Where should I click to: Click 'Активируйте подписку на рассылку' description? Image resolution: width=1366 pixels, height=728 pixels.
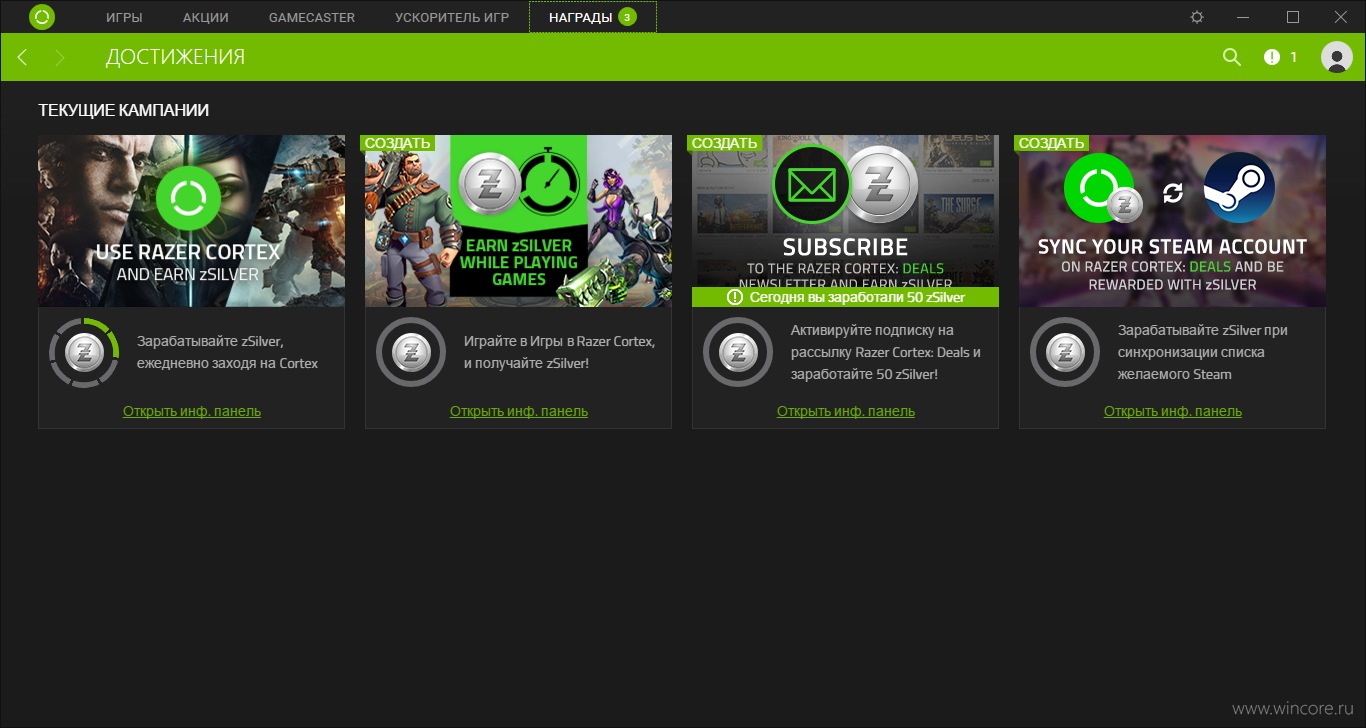point(886,352)
